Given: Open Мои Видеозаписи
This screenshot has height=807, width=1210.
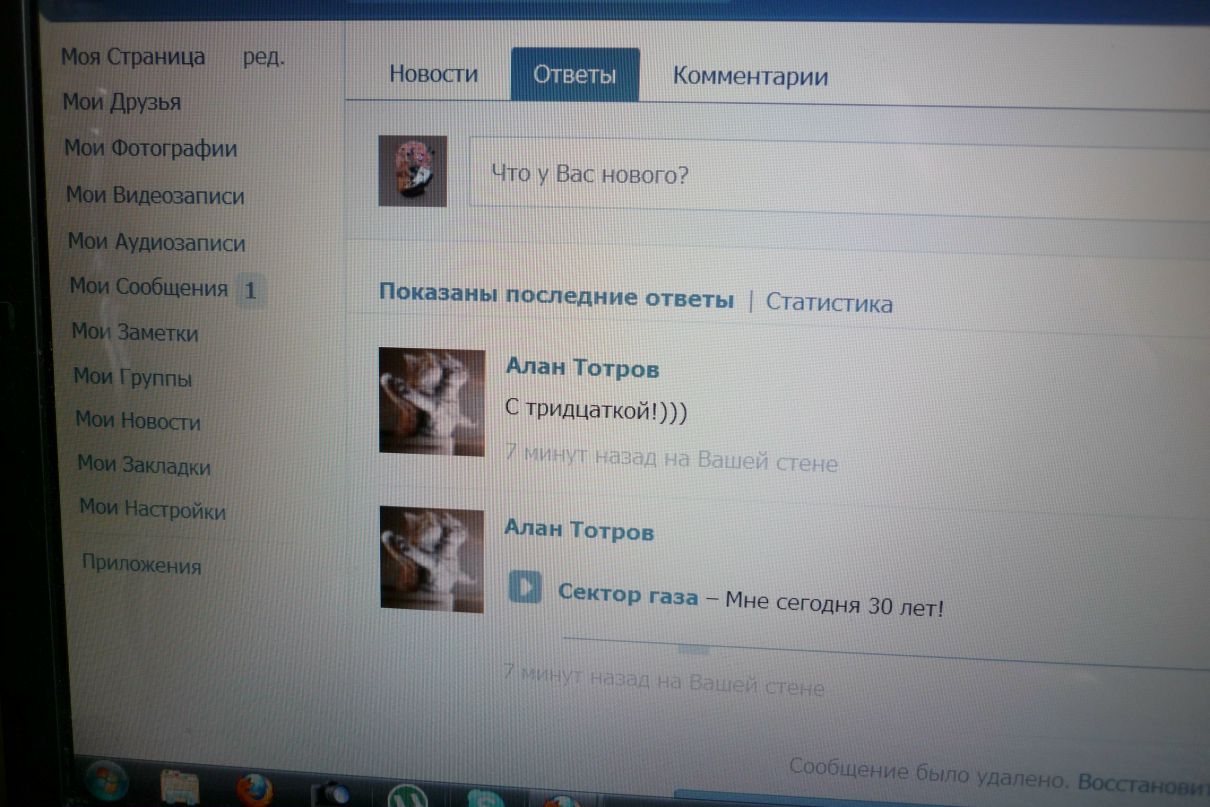Looking at the screenshot, I should click(155, 196).
